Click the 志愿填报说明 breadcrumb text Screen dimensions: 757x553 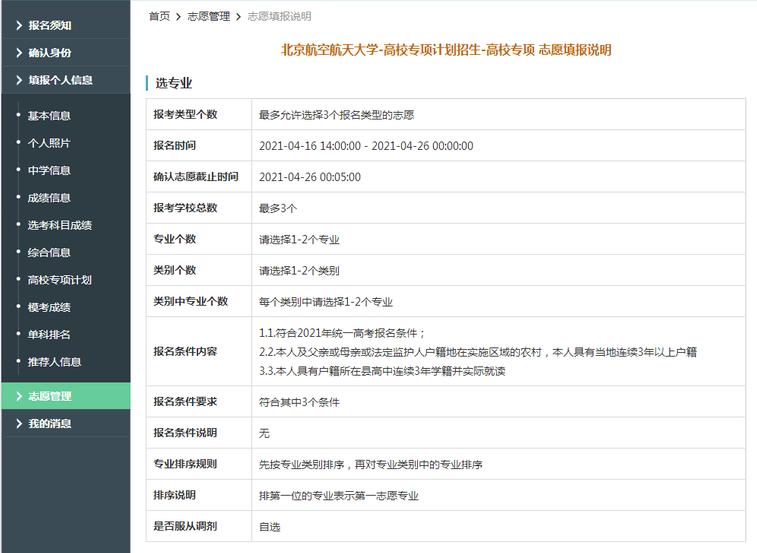tap(279, 16)
